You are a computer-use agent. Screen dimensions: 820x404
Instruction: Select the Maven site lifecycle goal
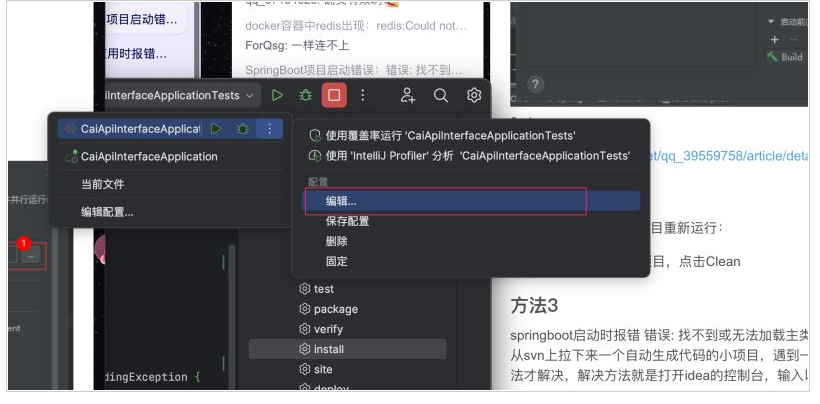315,369
